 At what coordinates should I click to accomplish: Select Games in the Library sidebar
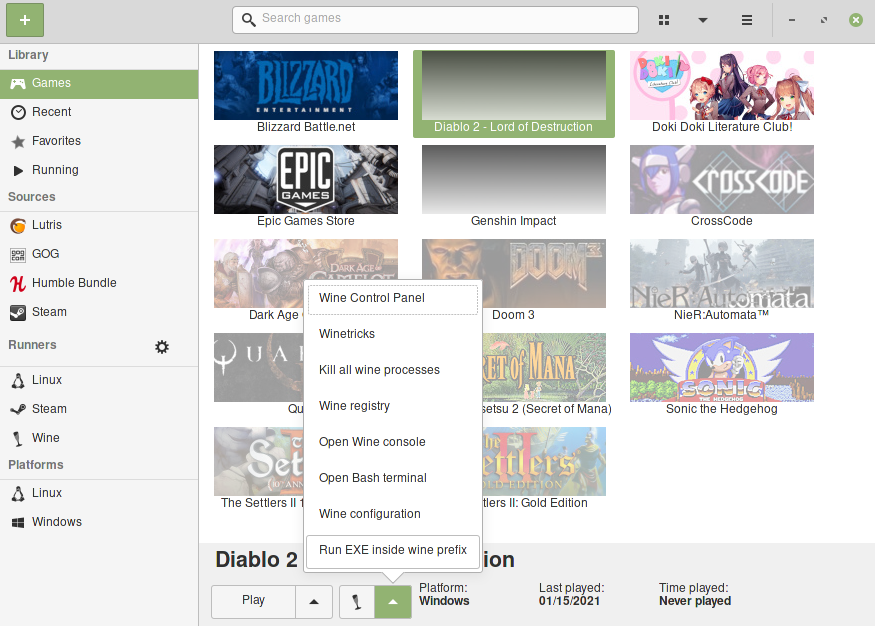[99, 83]
